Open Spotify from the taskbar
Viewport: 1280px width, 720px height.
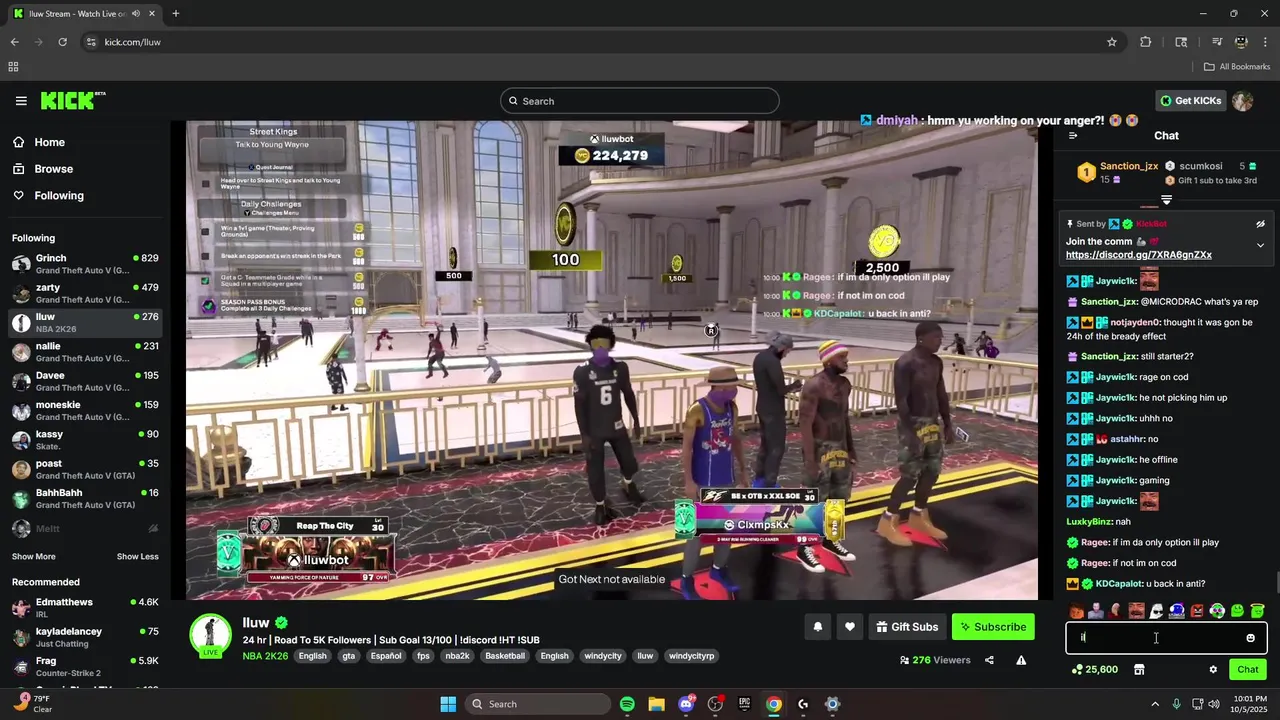(627, 704)
